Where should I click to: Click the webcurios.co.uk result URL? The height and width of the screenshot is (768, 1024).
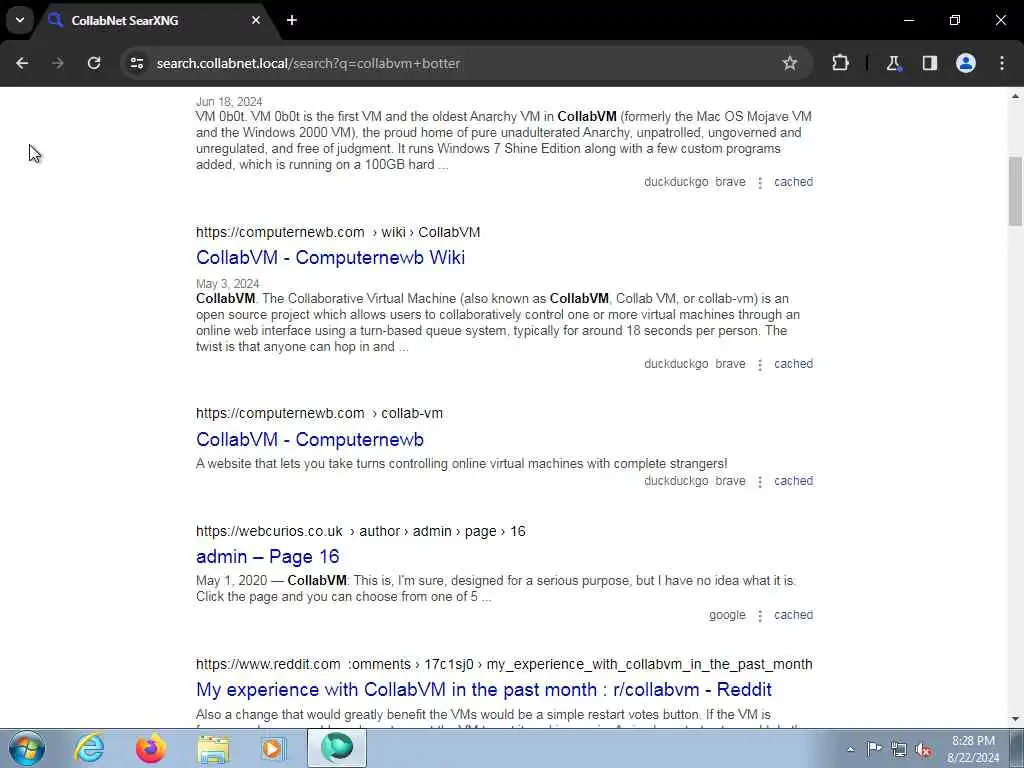coord(360,532)
